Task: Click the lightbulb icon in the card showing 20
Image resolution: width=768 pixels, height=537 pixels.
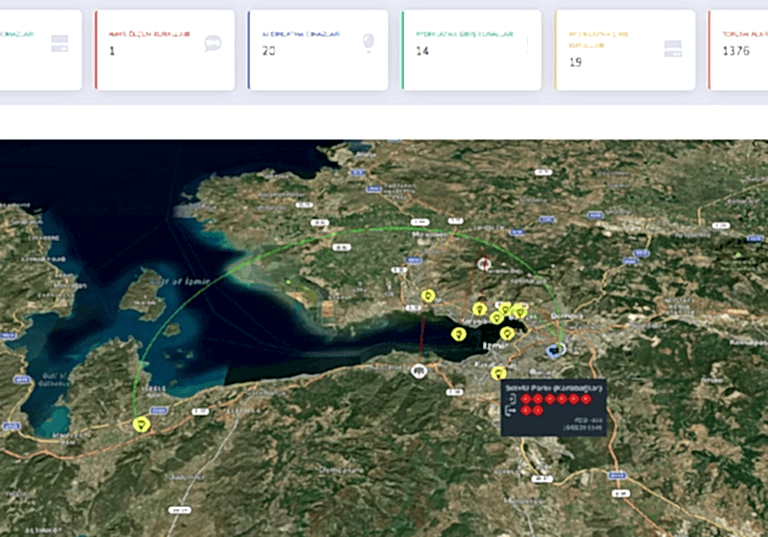Action: click(367, 42)
